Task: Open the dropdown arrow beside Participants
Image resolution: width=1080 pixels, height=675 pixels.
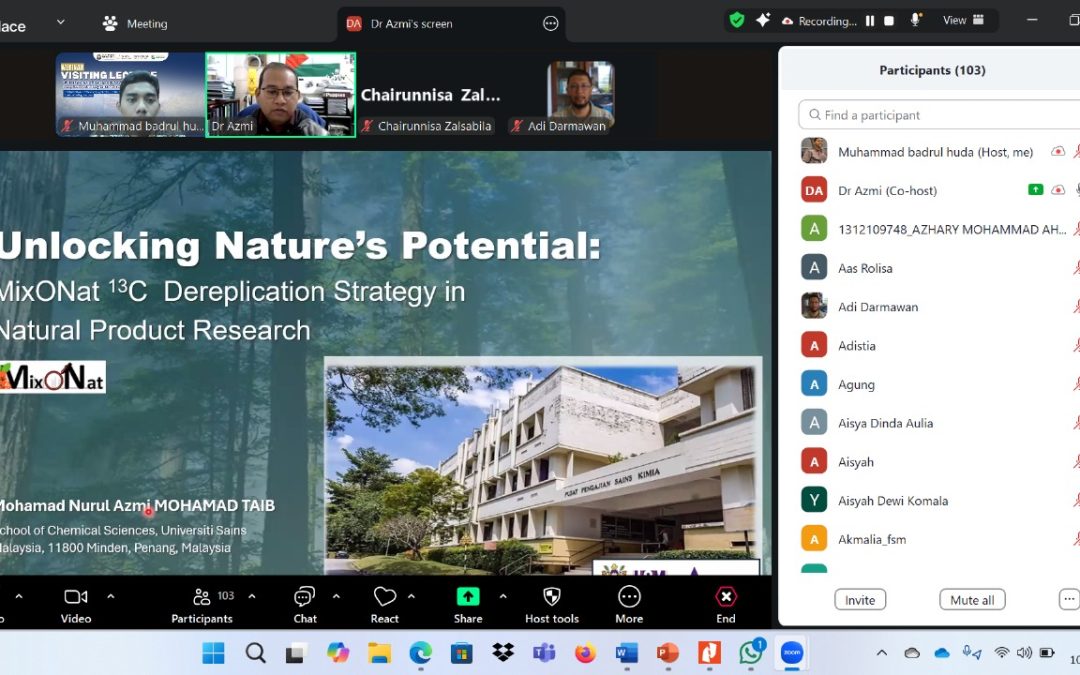Action: pyautogui.click(x=252, y=596)
